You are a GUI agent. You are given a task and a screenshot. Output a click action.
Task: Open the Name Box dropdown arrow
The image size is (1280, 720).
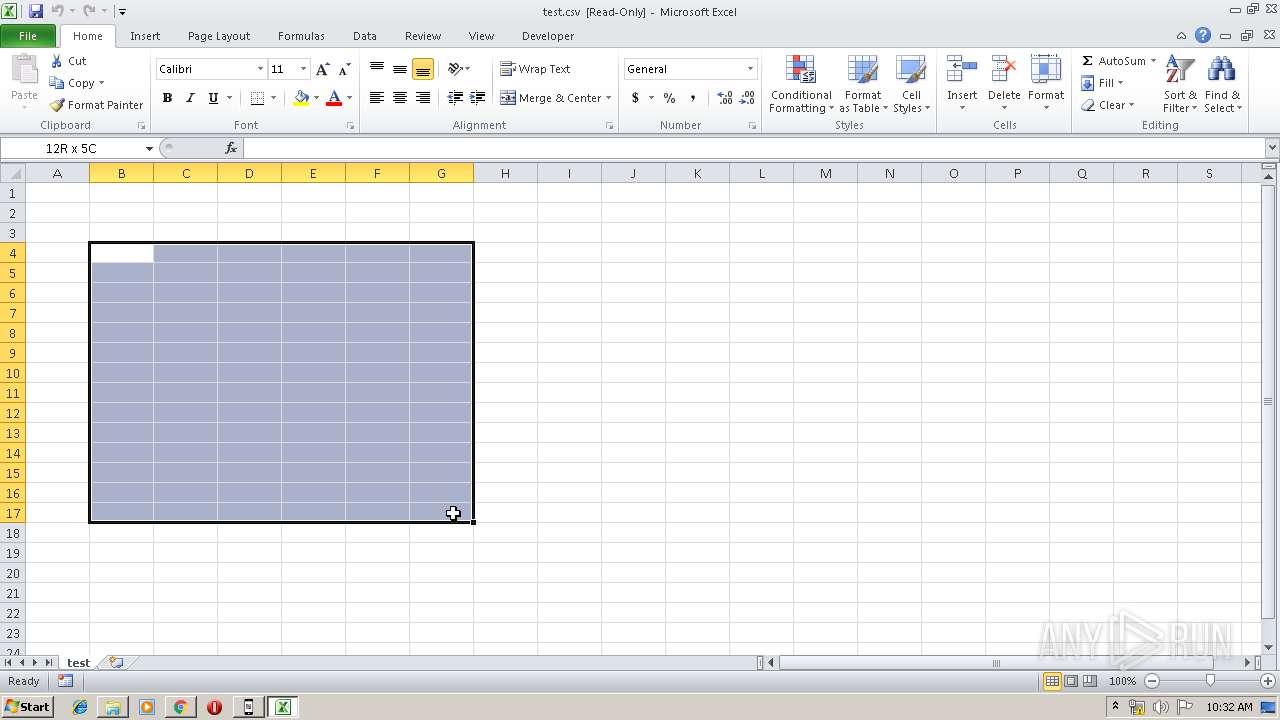coord(149,148)
